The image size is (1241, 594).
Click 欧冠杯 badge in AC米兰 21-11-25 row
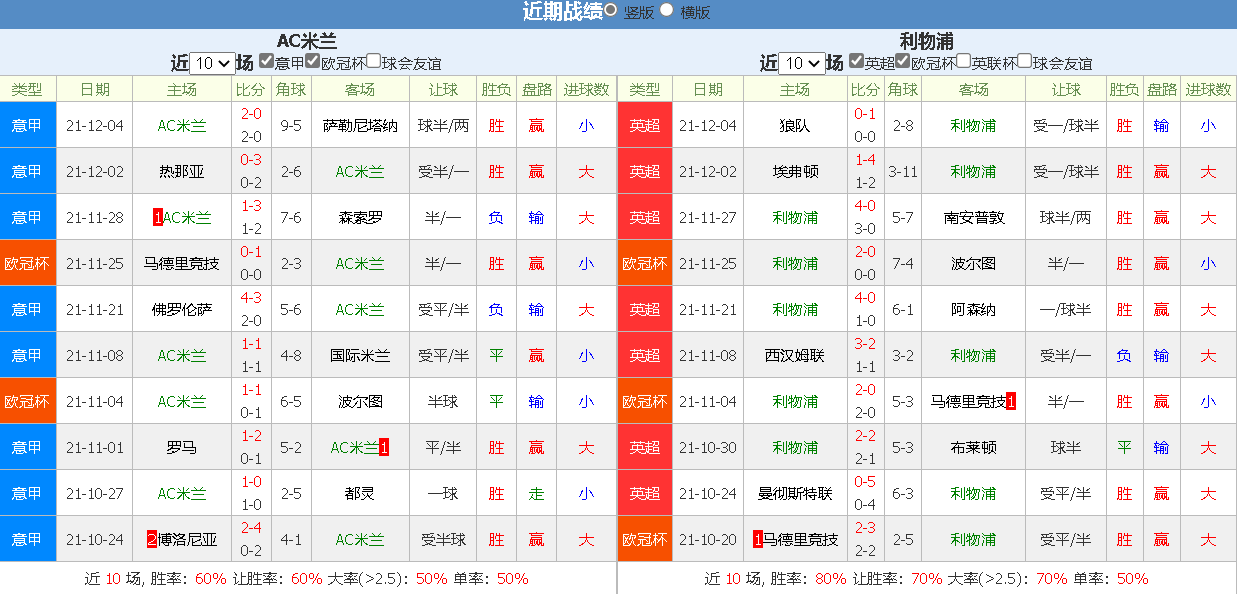(28, 263)
